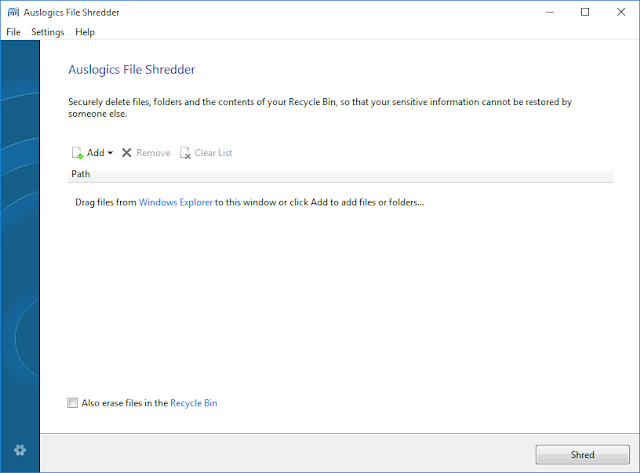The height and width of the screenshot is (473, 640).
Task: Open the File menu
Action: click(x=13, y=32)
